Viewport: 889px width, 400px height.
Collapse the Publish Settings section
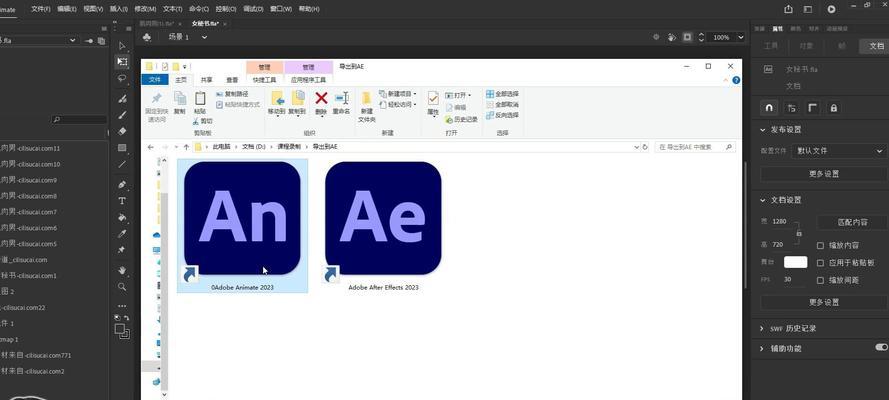[763, 130]
